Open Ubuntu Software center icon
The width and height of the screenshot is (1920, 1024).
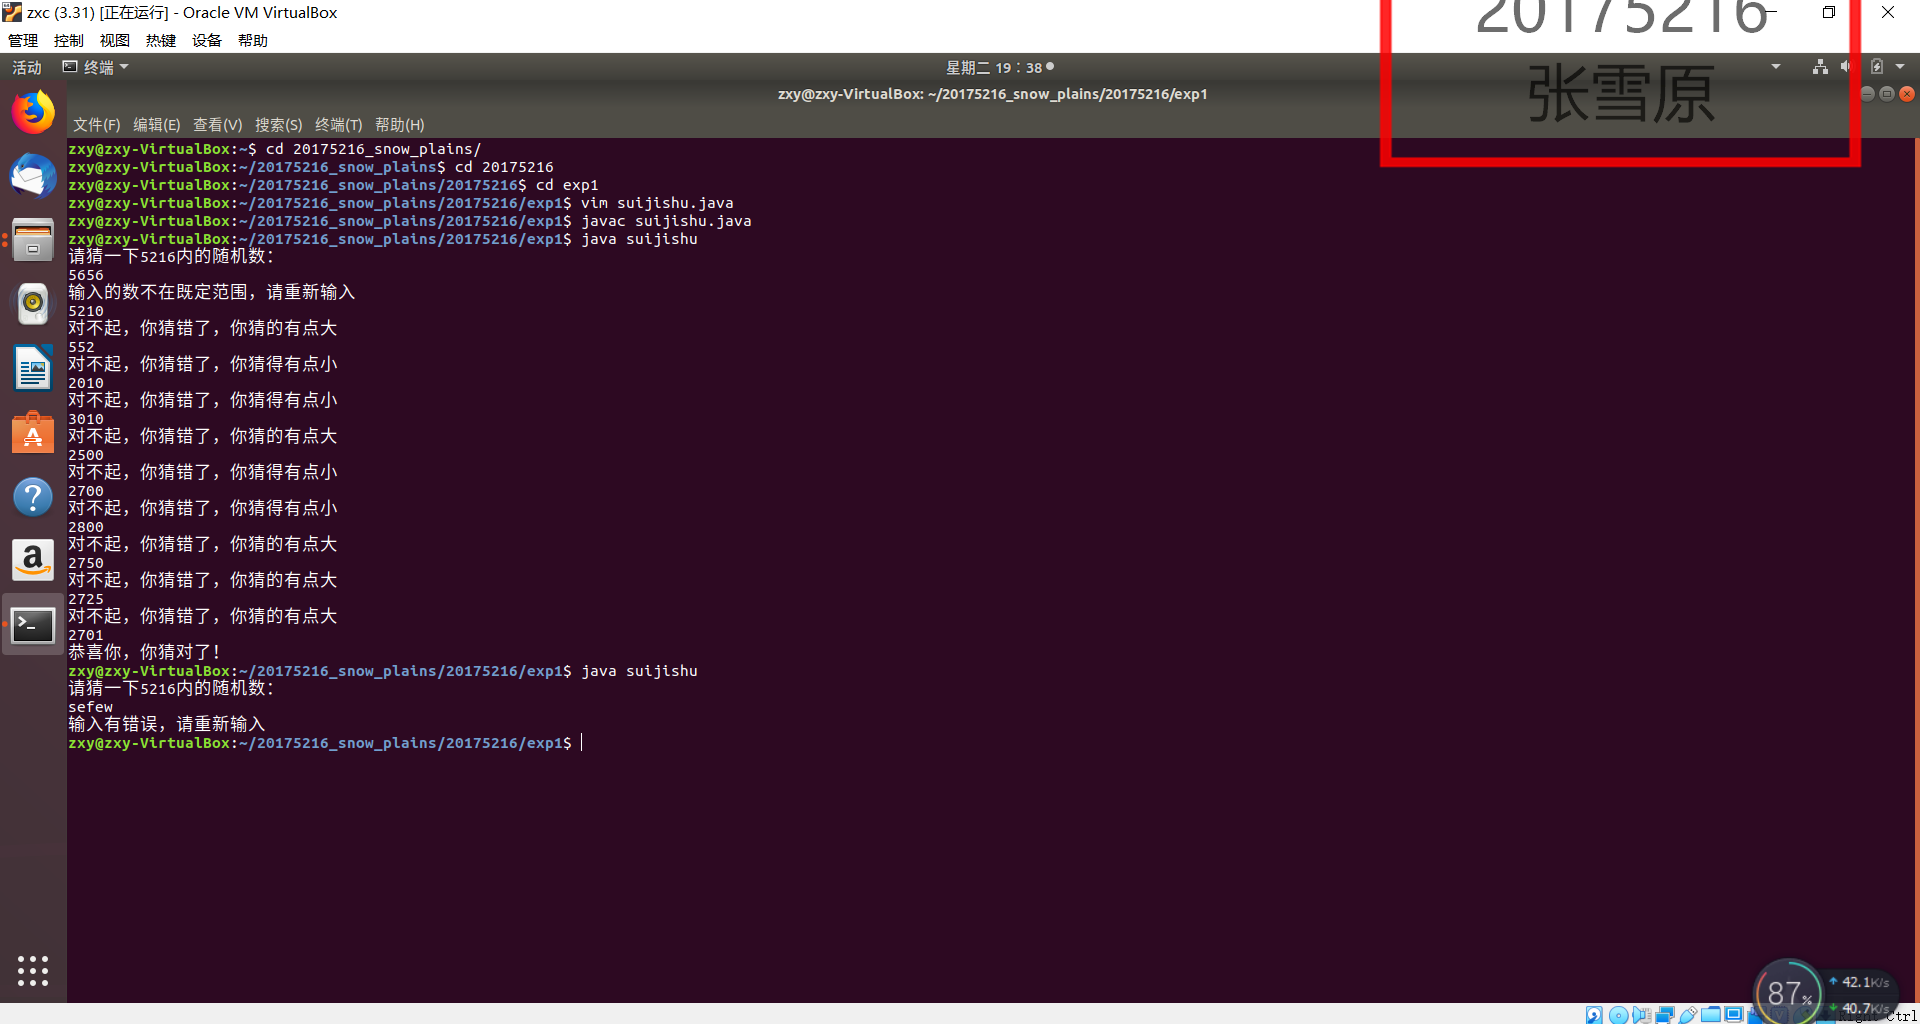coord(33,433)
